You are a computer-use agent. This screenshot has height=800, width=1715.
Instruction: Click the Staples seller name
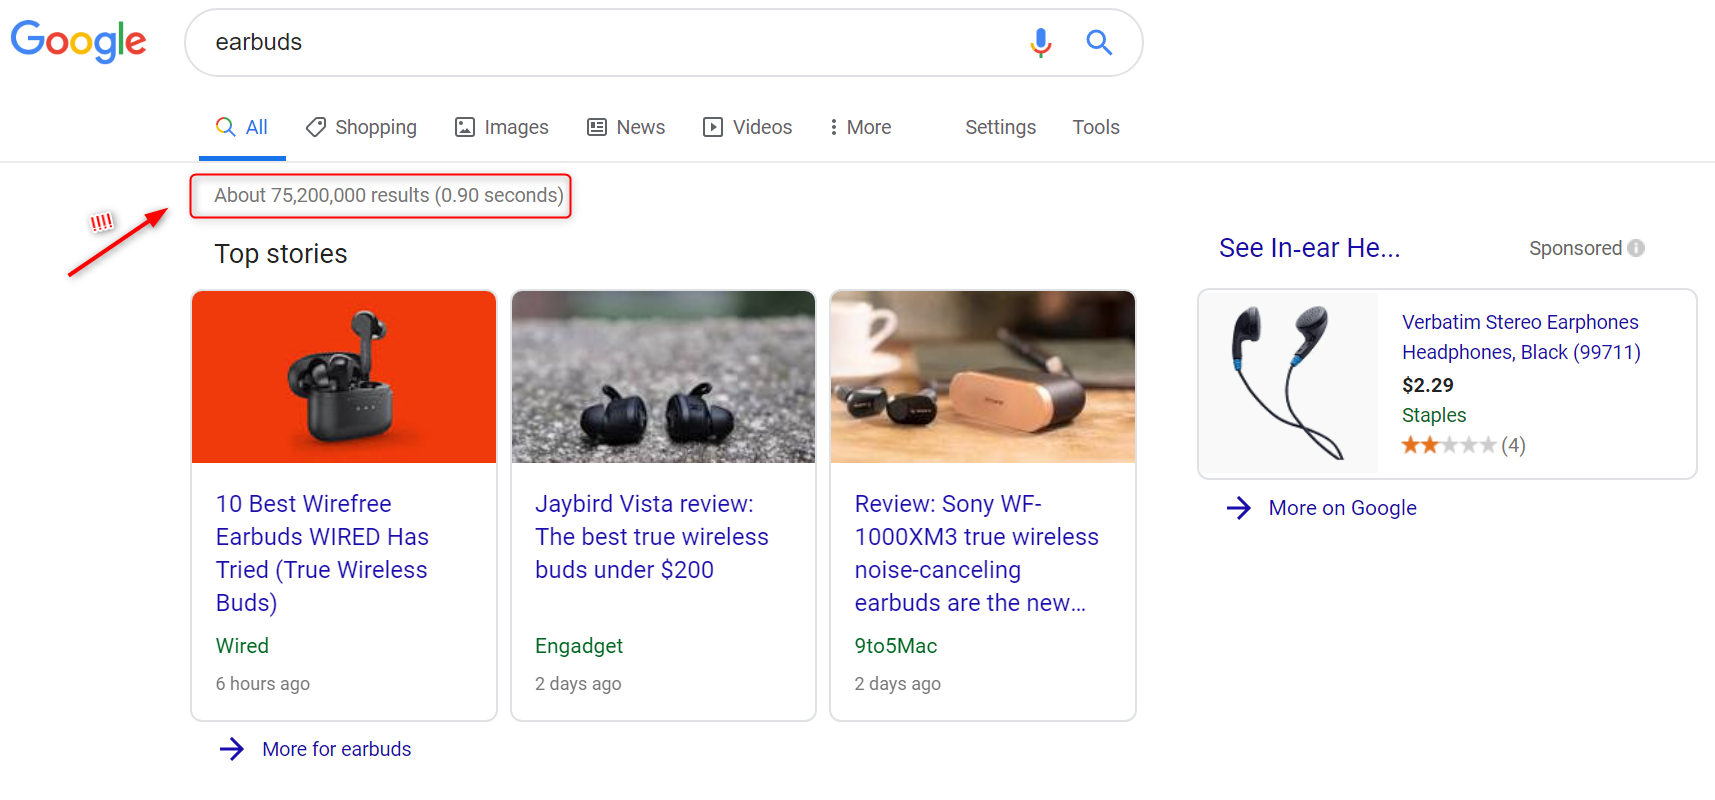1434,415
